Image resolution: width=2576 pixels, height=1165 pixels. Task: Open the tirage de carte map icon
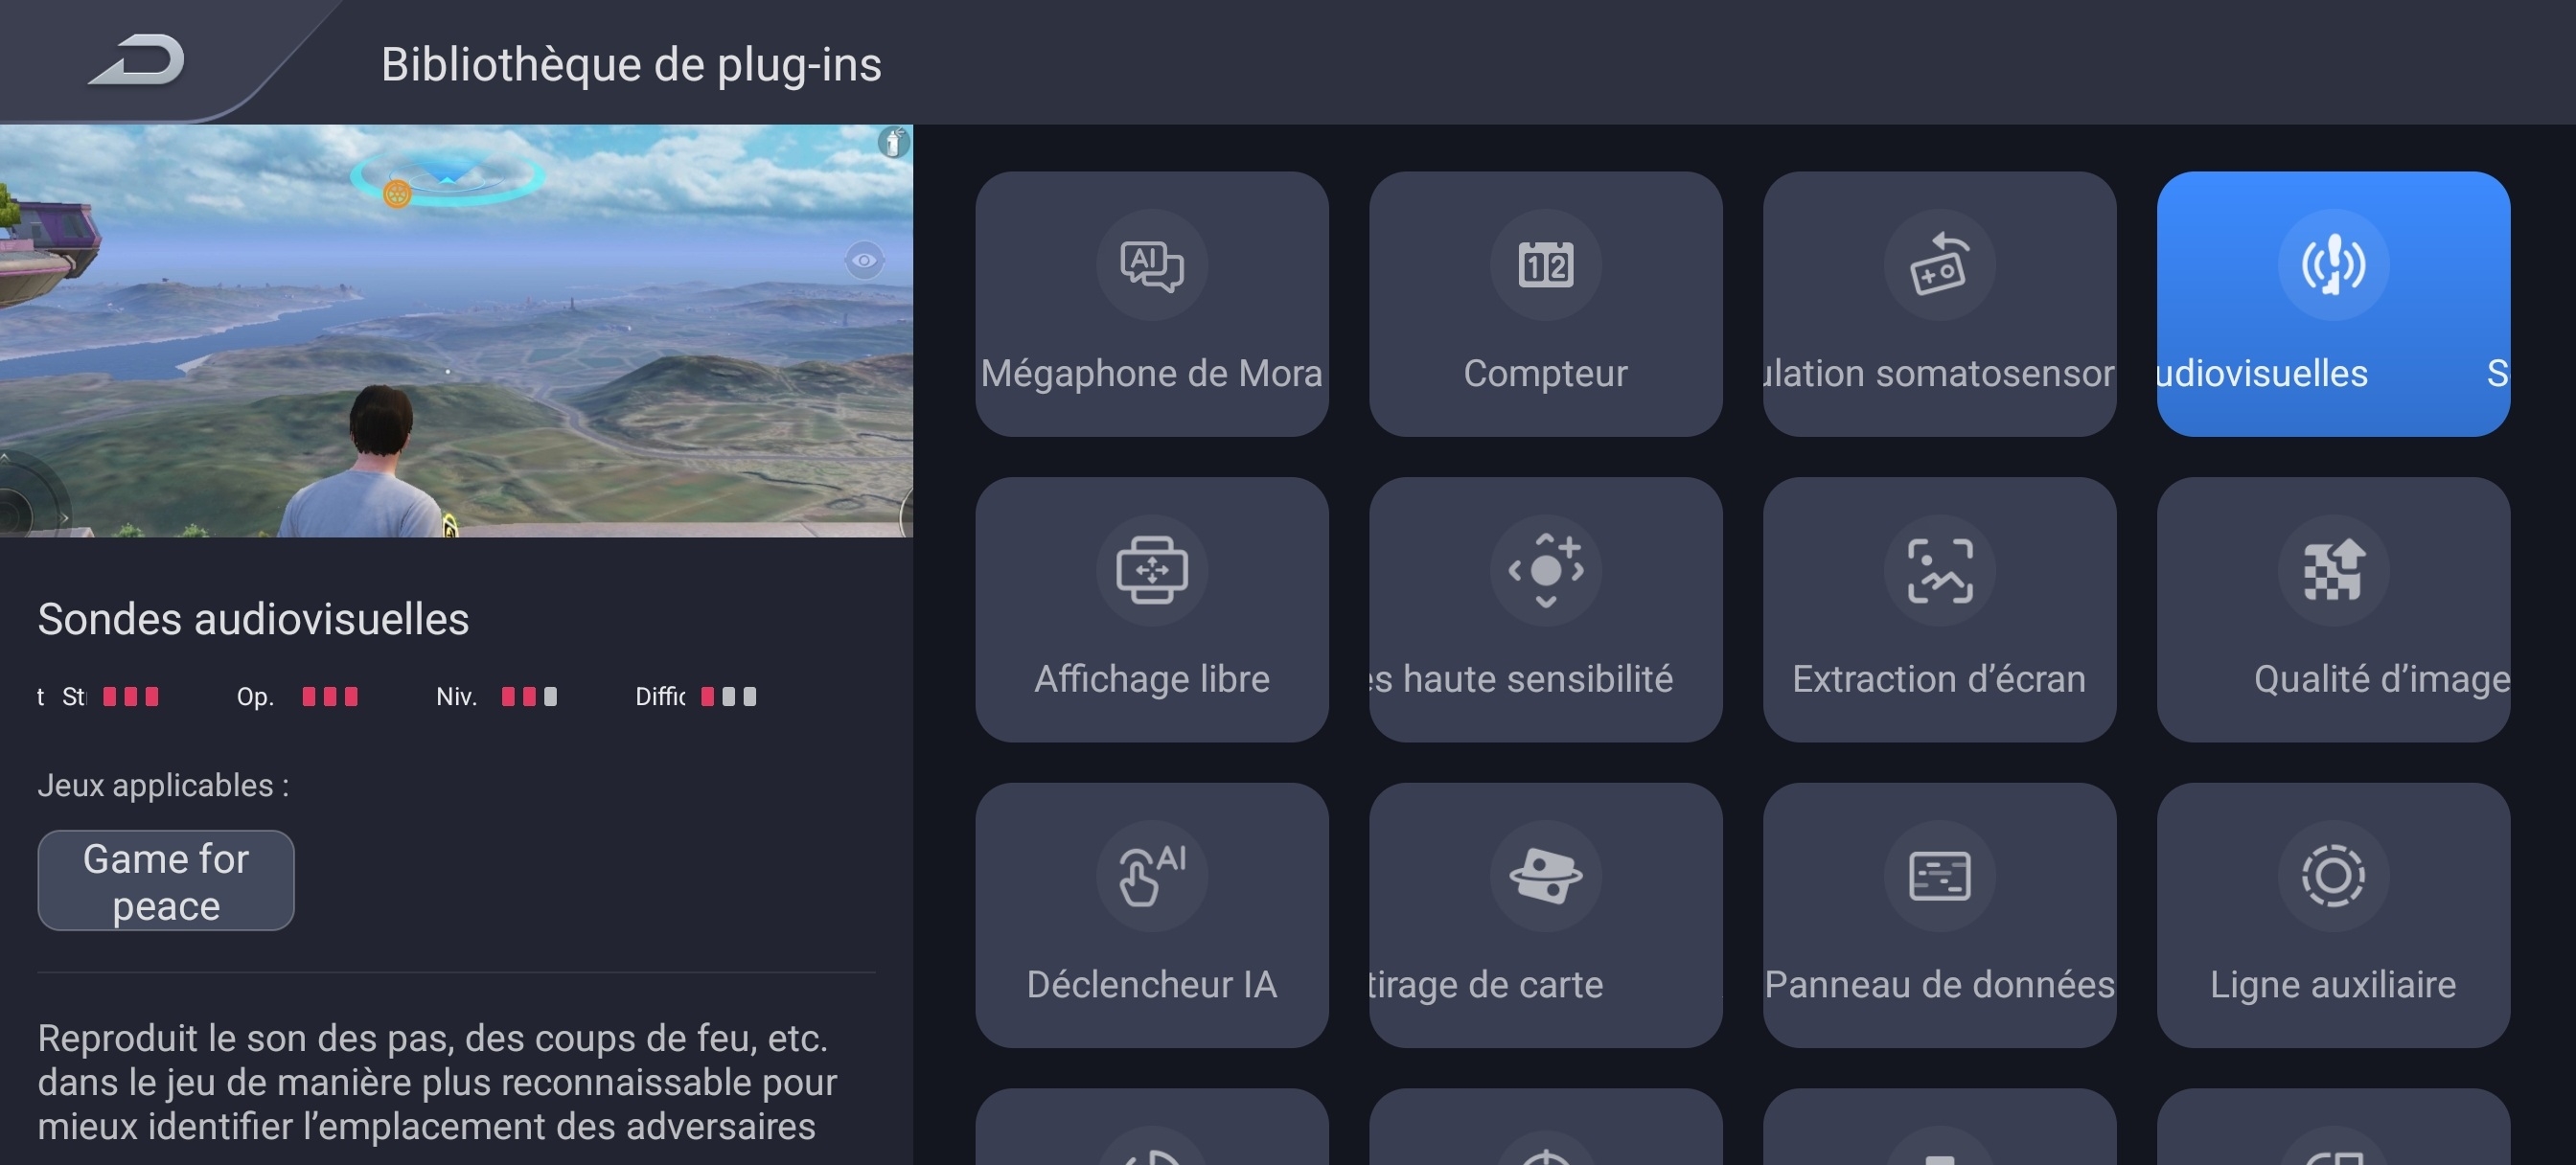click(x=1545, y=875)
